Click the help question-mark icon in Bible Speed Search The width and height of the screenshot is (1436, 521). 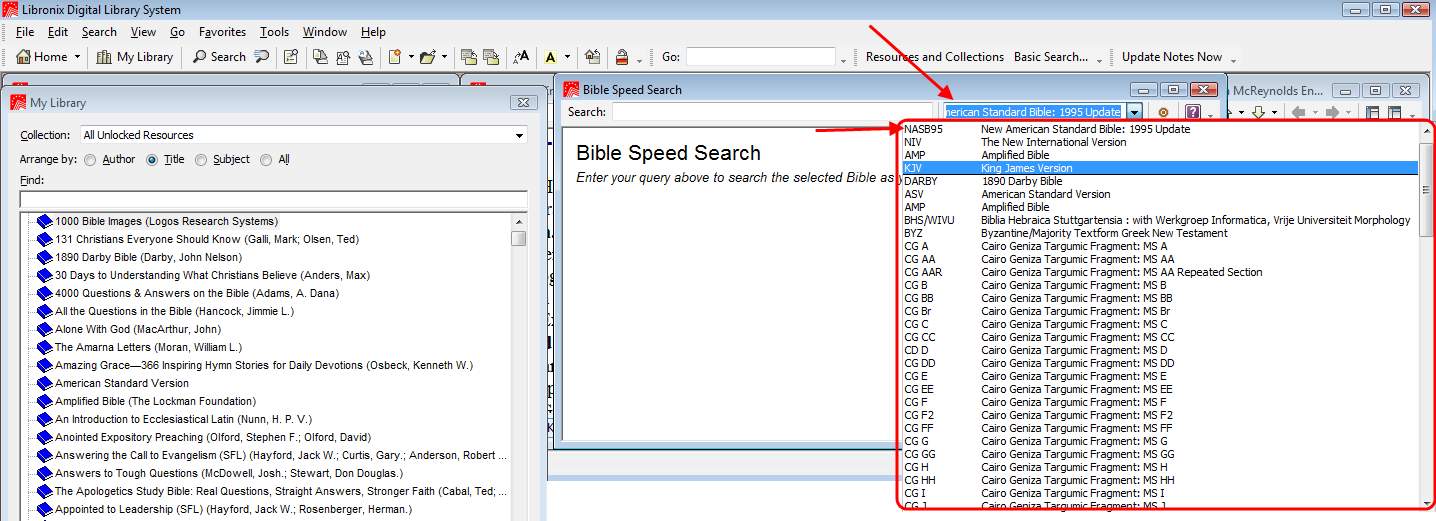tap(1192, 112)
